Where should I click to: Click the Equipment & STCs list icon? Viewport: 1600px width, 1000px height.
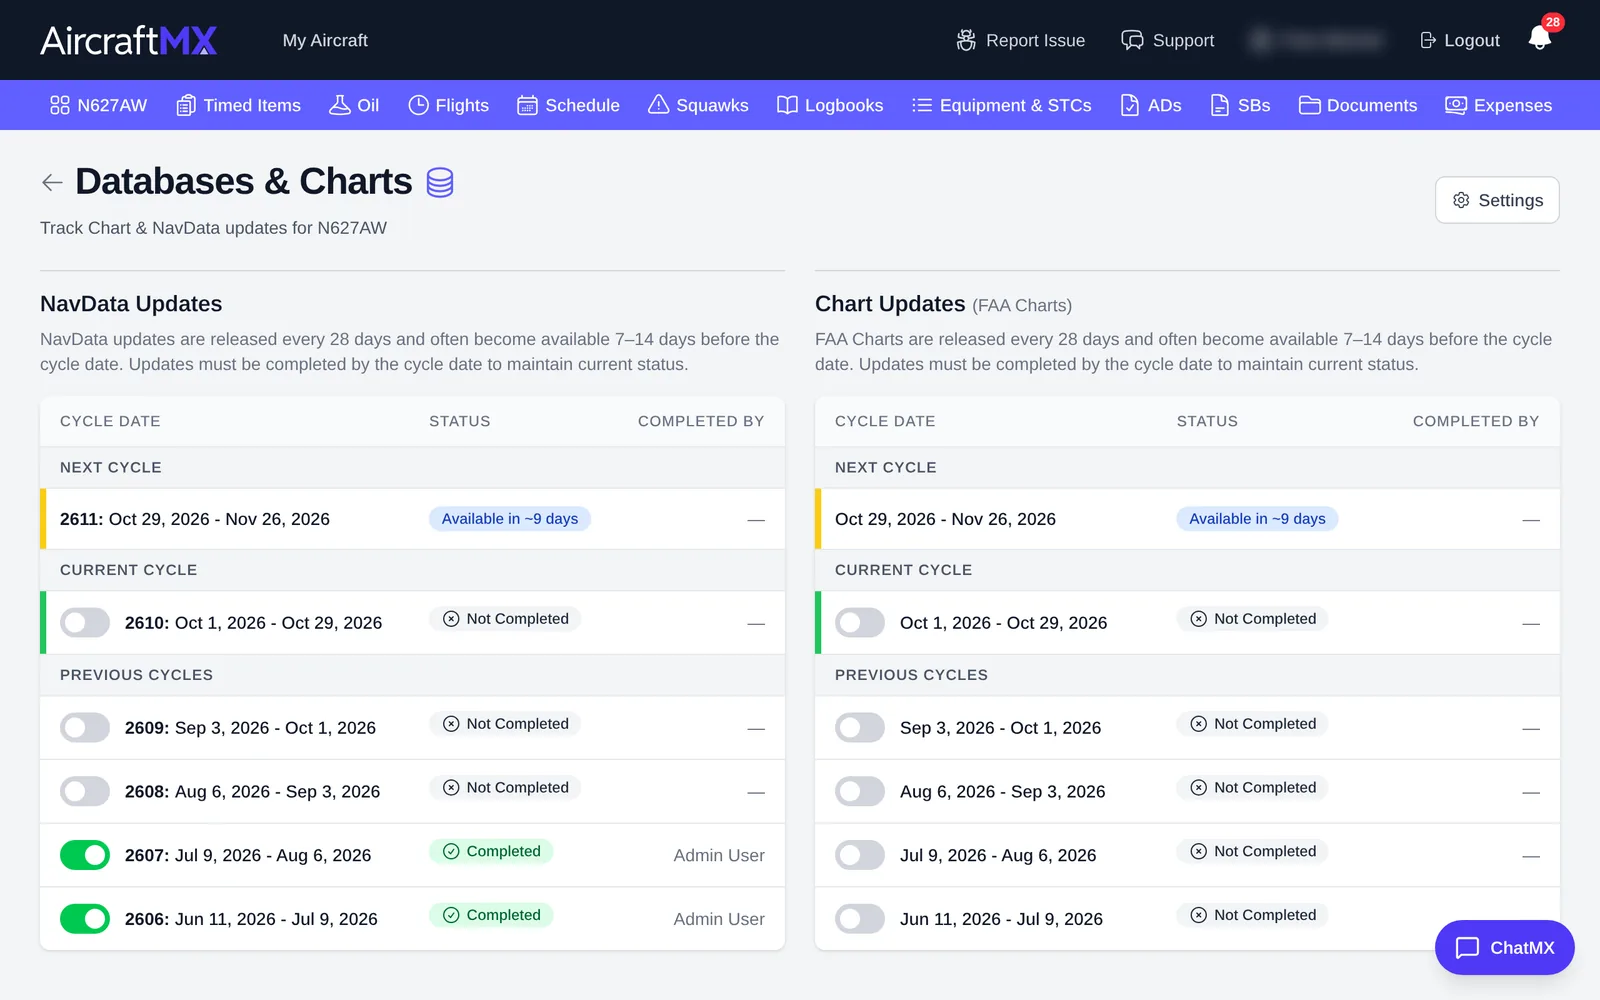point(922,105)
